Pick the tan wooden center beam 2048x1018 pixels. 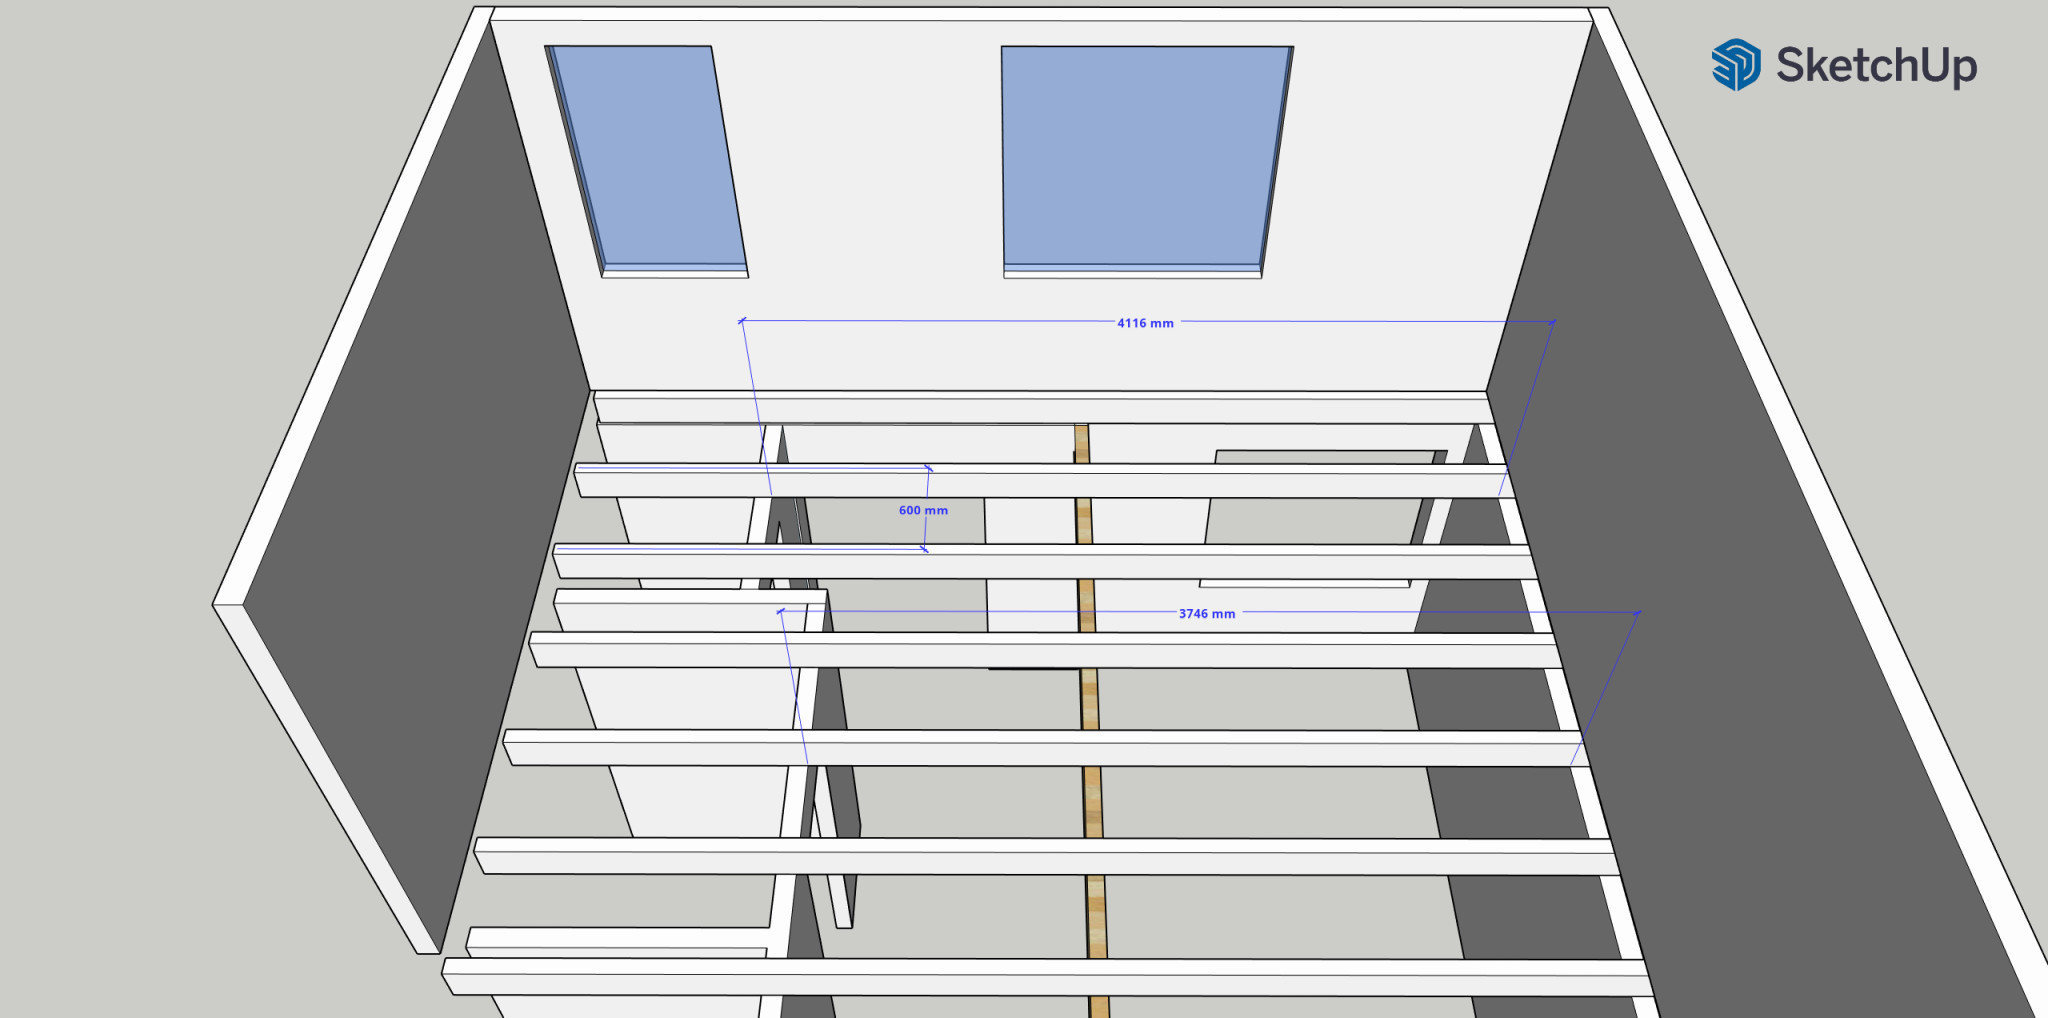tap(1091, 700)
